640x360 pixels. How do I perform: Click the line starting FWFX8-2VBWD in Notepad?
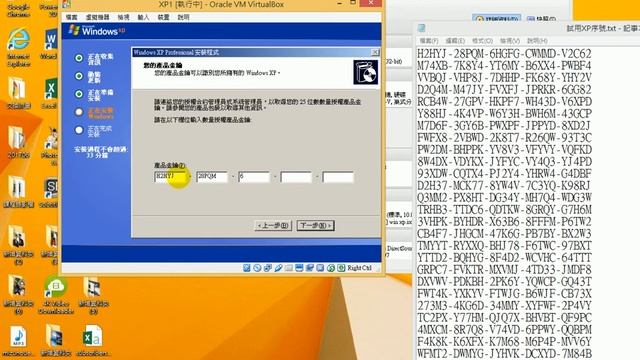[x=504, y=138]
